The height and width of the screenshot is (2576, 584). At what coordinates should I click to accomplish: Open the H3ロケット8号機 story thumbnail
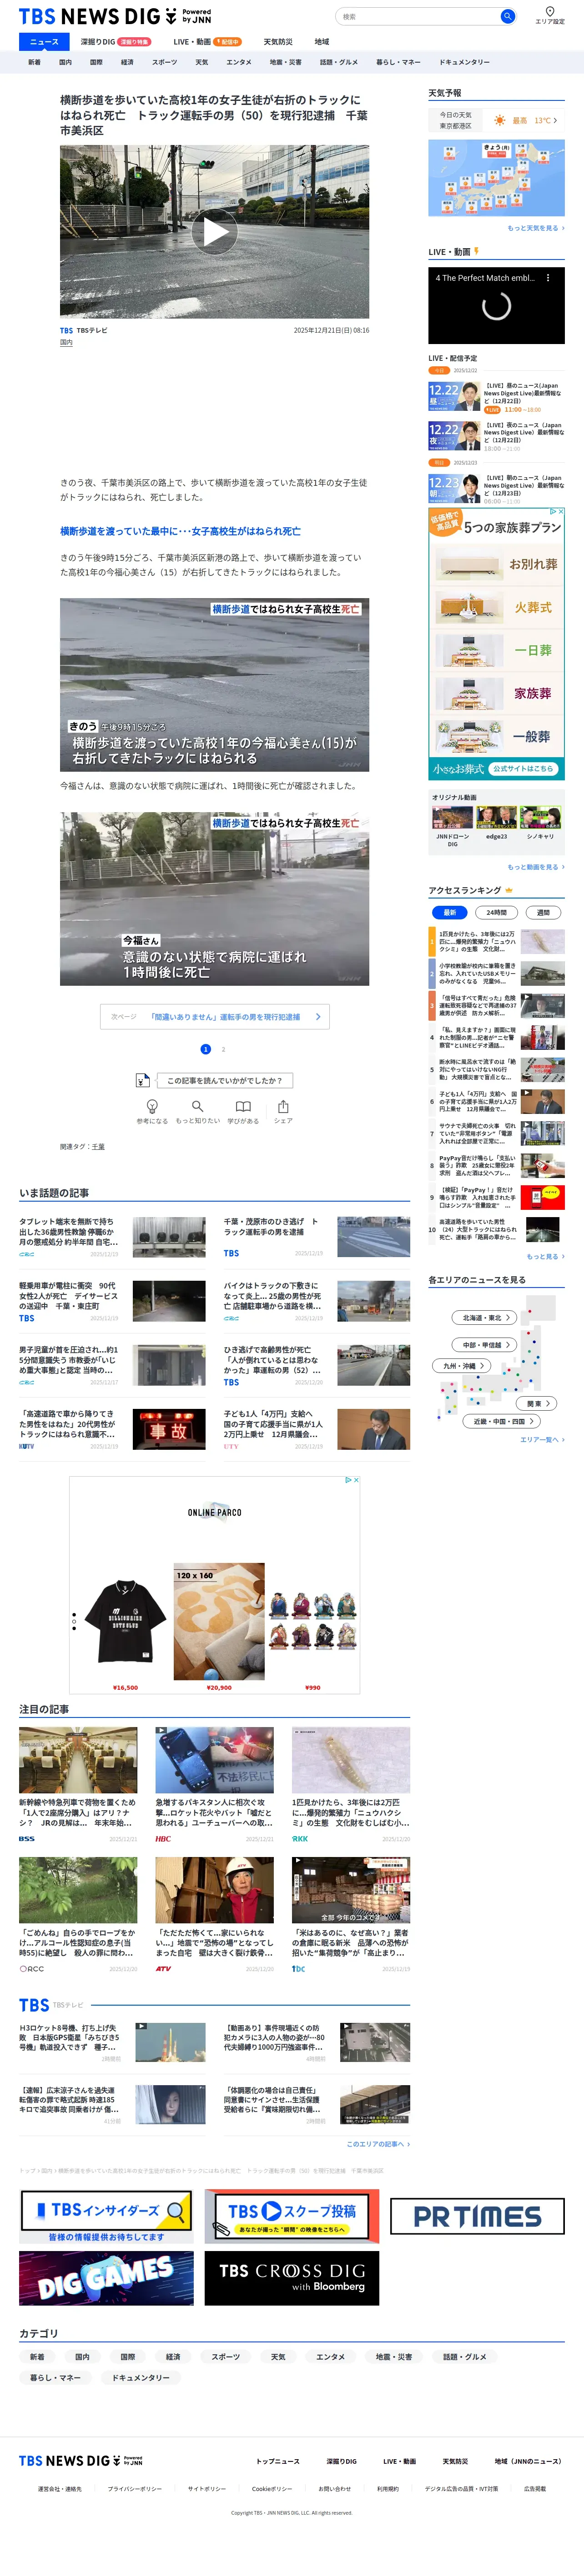point(169,2043)
